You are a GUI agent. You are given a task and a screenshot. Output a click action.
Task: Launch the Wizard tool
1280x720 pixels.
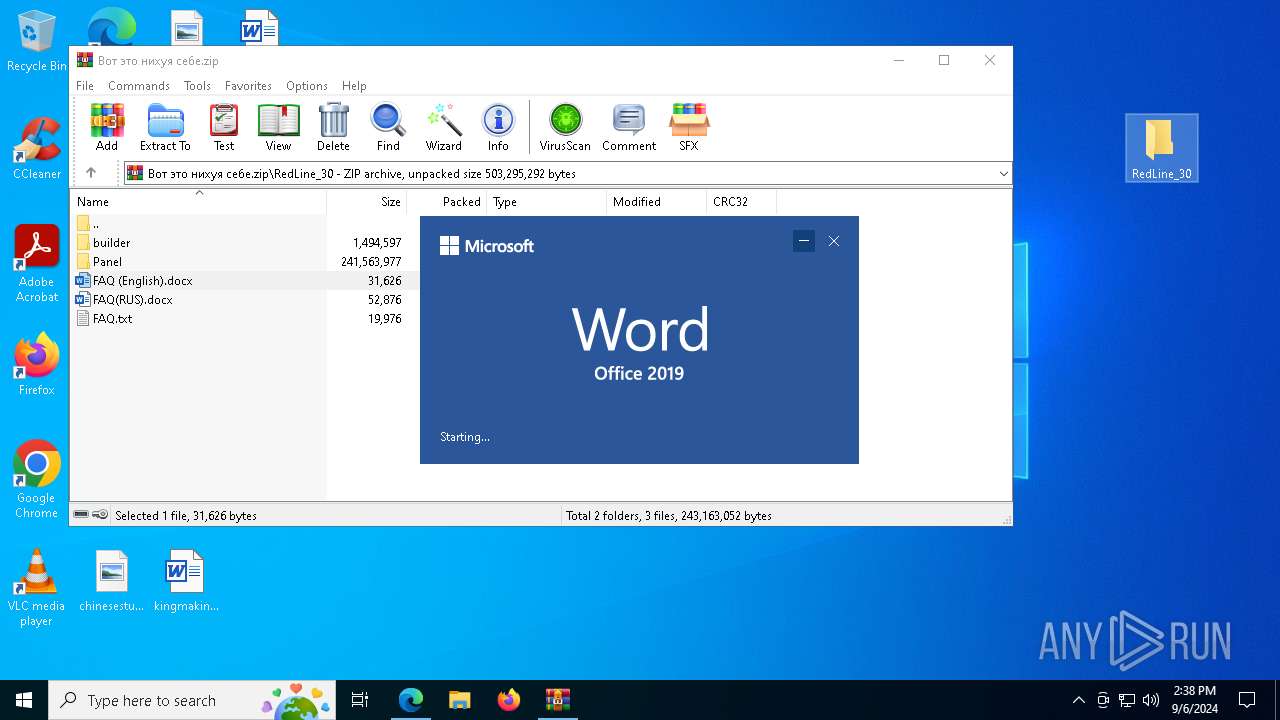click(x=444, y=127)
